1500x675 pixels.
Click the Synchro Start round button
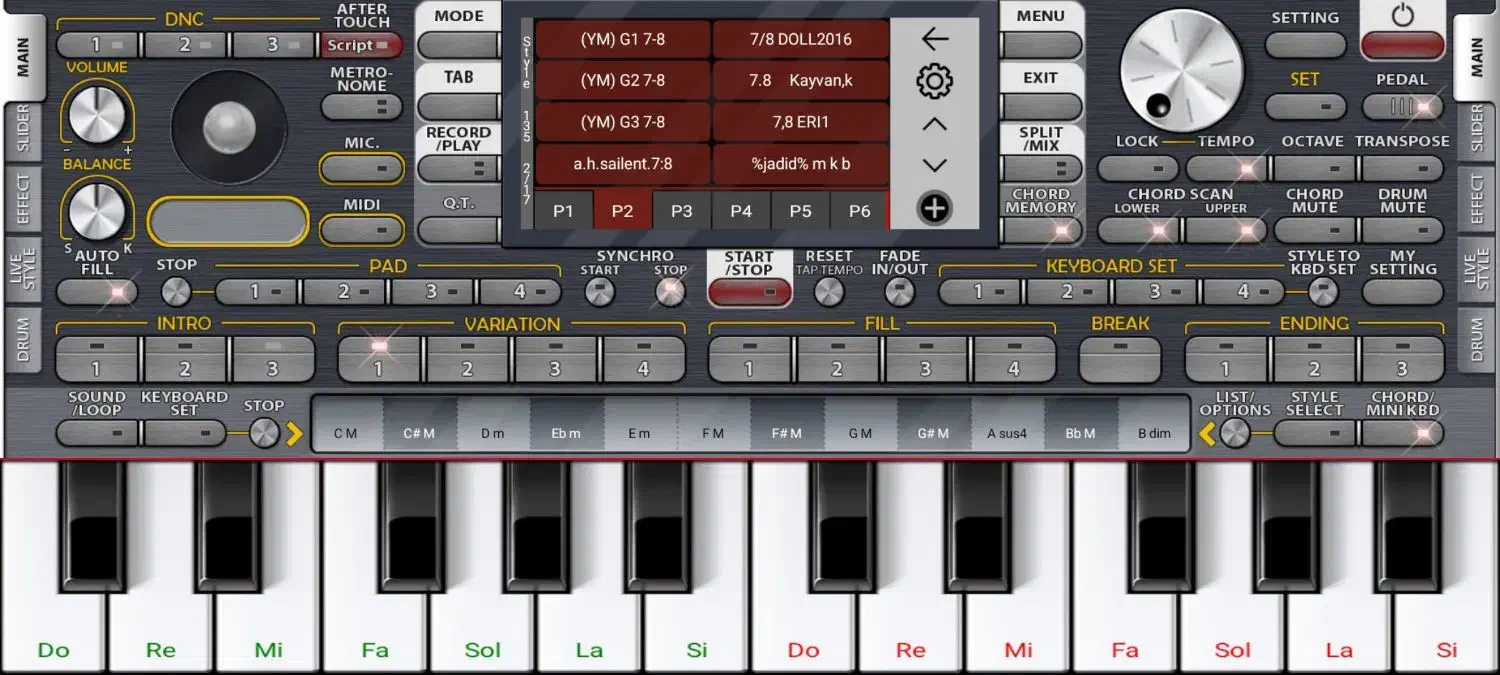click(x=599, y=292)
